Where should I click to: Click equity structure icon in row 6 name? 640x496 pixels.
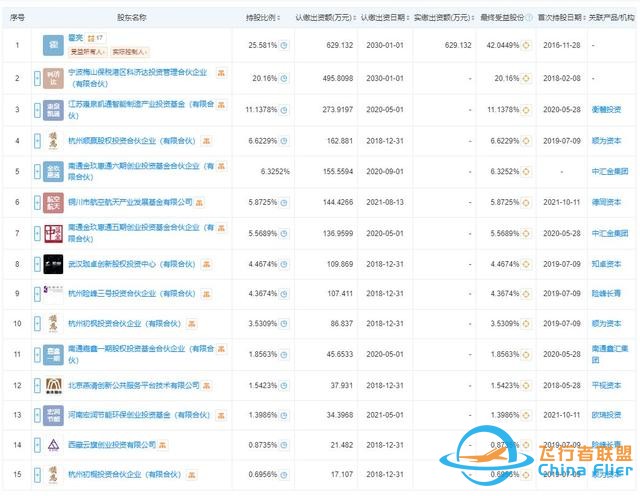click(199, 202)
